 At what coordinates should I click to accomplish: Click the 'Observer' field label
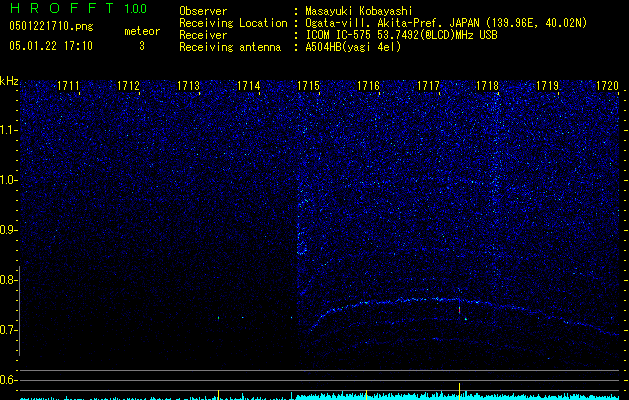(x=203, y=11)
